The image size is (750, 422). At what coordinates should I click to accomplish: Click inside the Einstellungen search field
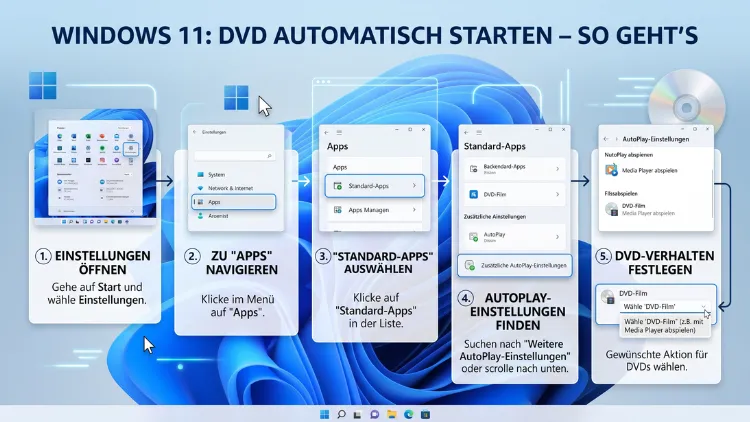[234, 156]
